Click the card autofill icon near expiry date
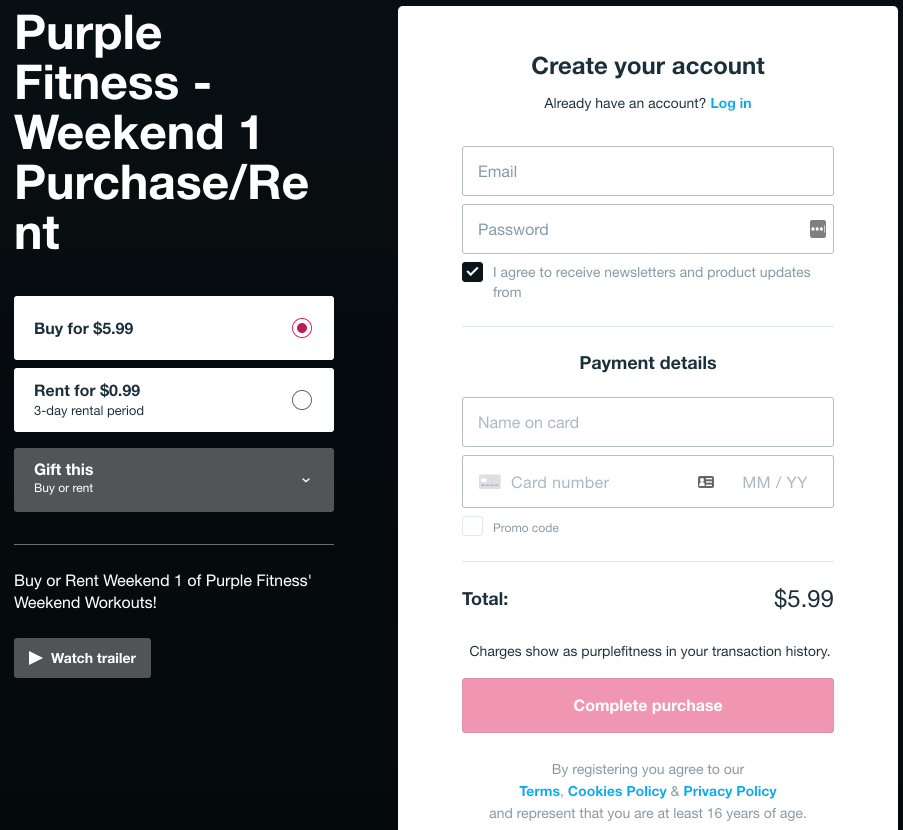903x830 pixels. [706, 482]
